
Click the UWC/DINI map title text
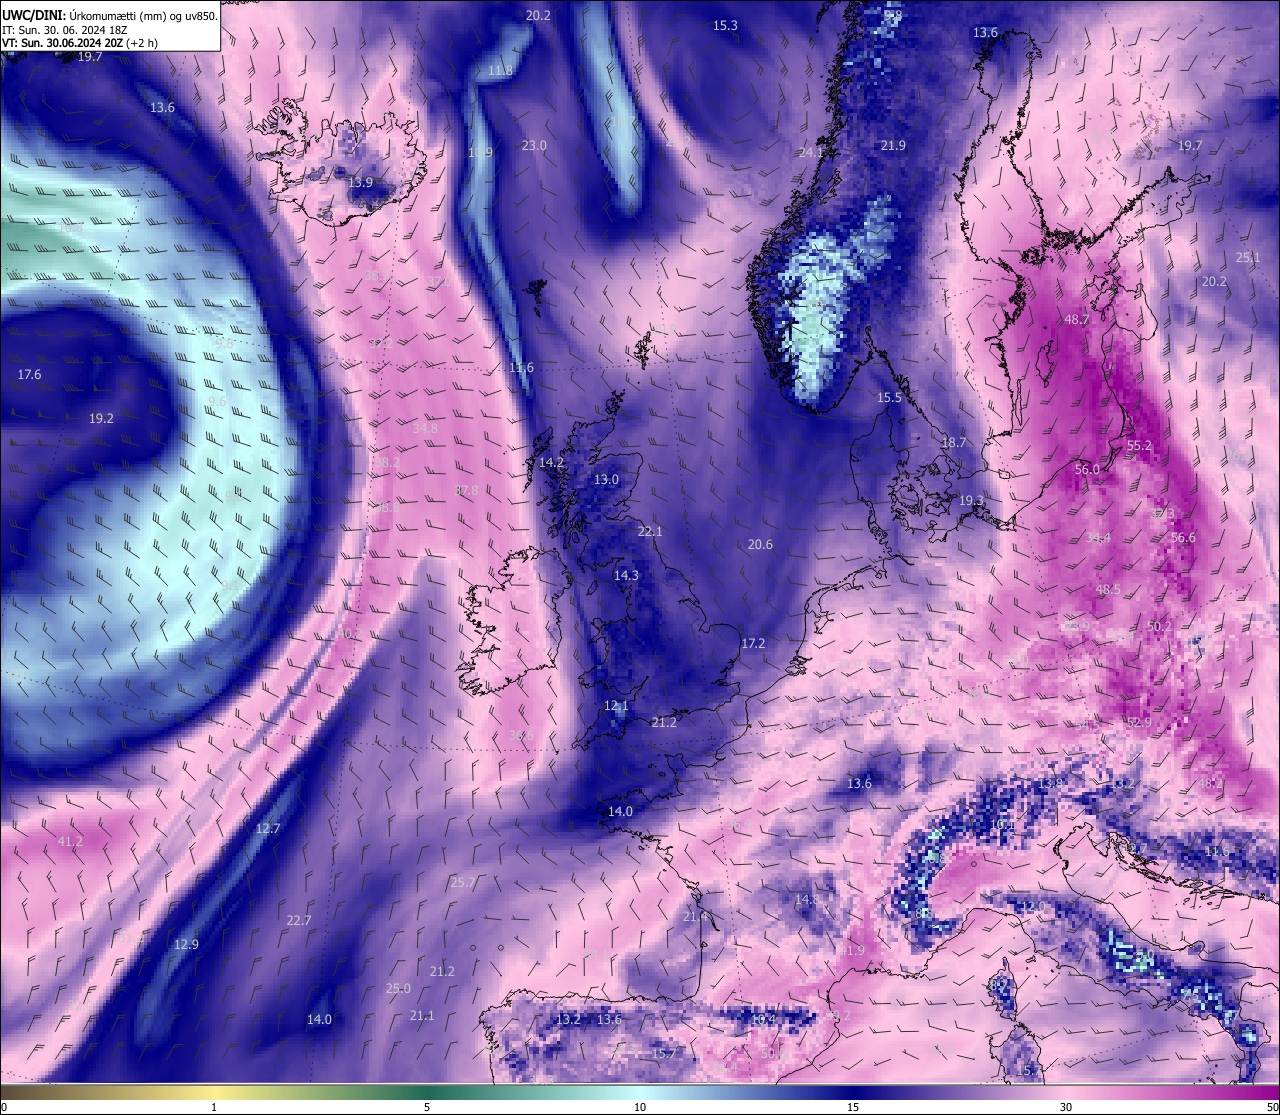click(x=109, y=15)
